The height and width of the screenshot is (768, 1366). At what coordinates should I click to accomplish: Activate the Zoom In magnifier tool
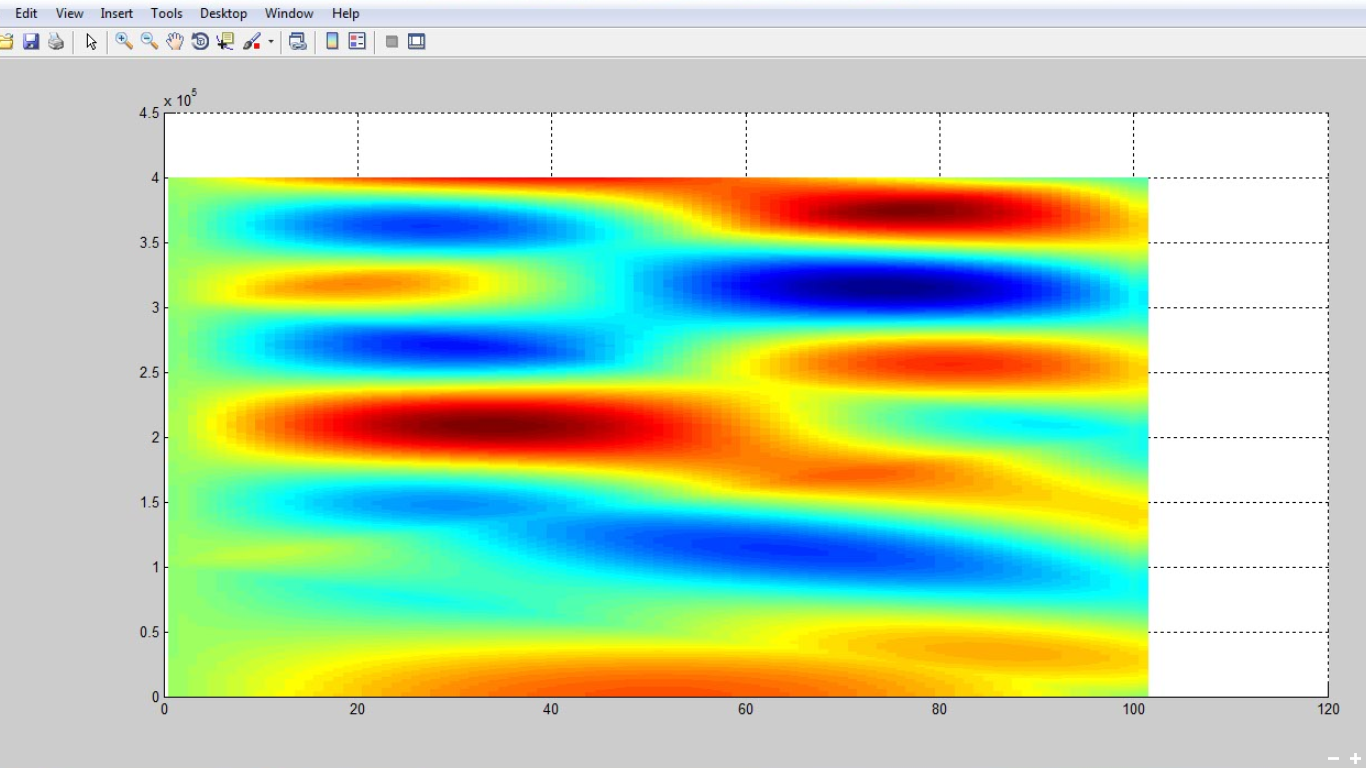click(x=124, y=42)
